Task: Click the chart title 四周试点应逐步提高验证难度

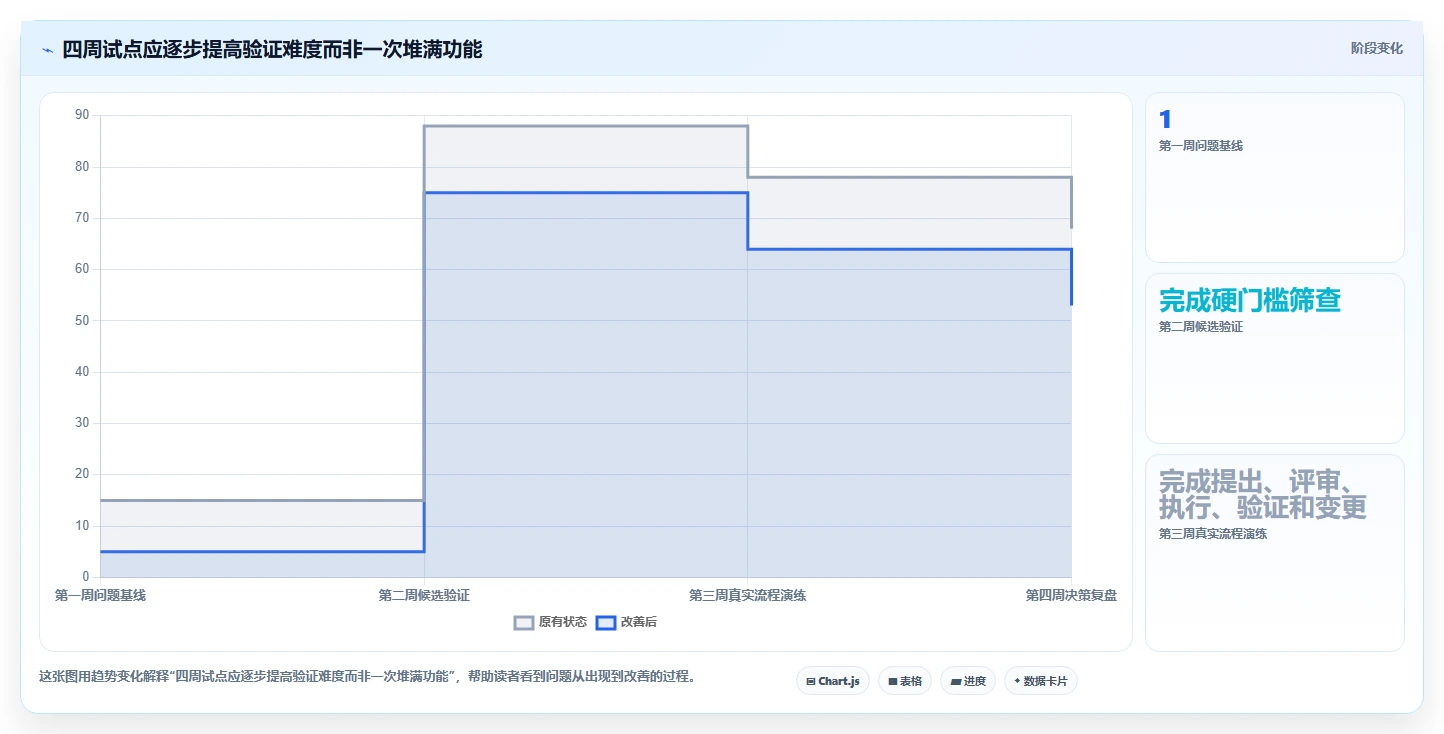Action: tap(272, 49)
